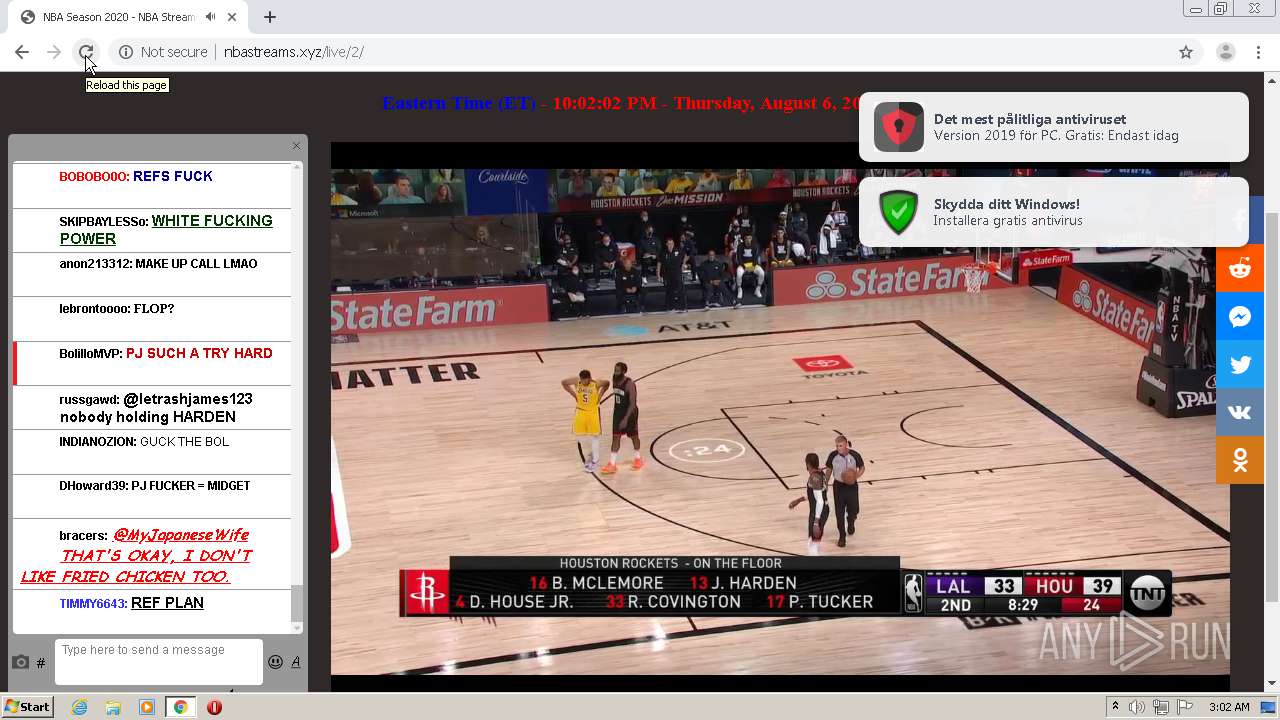Click the green shield checkmark icon
The height and width of the screenshot is (720, 1280).
[899, 212]
